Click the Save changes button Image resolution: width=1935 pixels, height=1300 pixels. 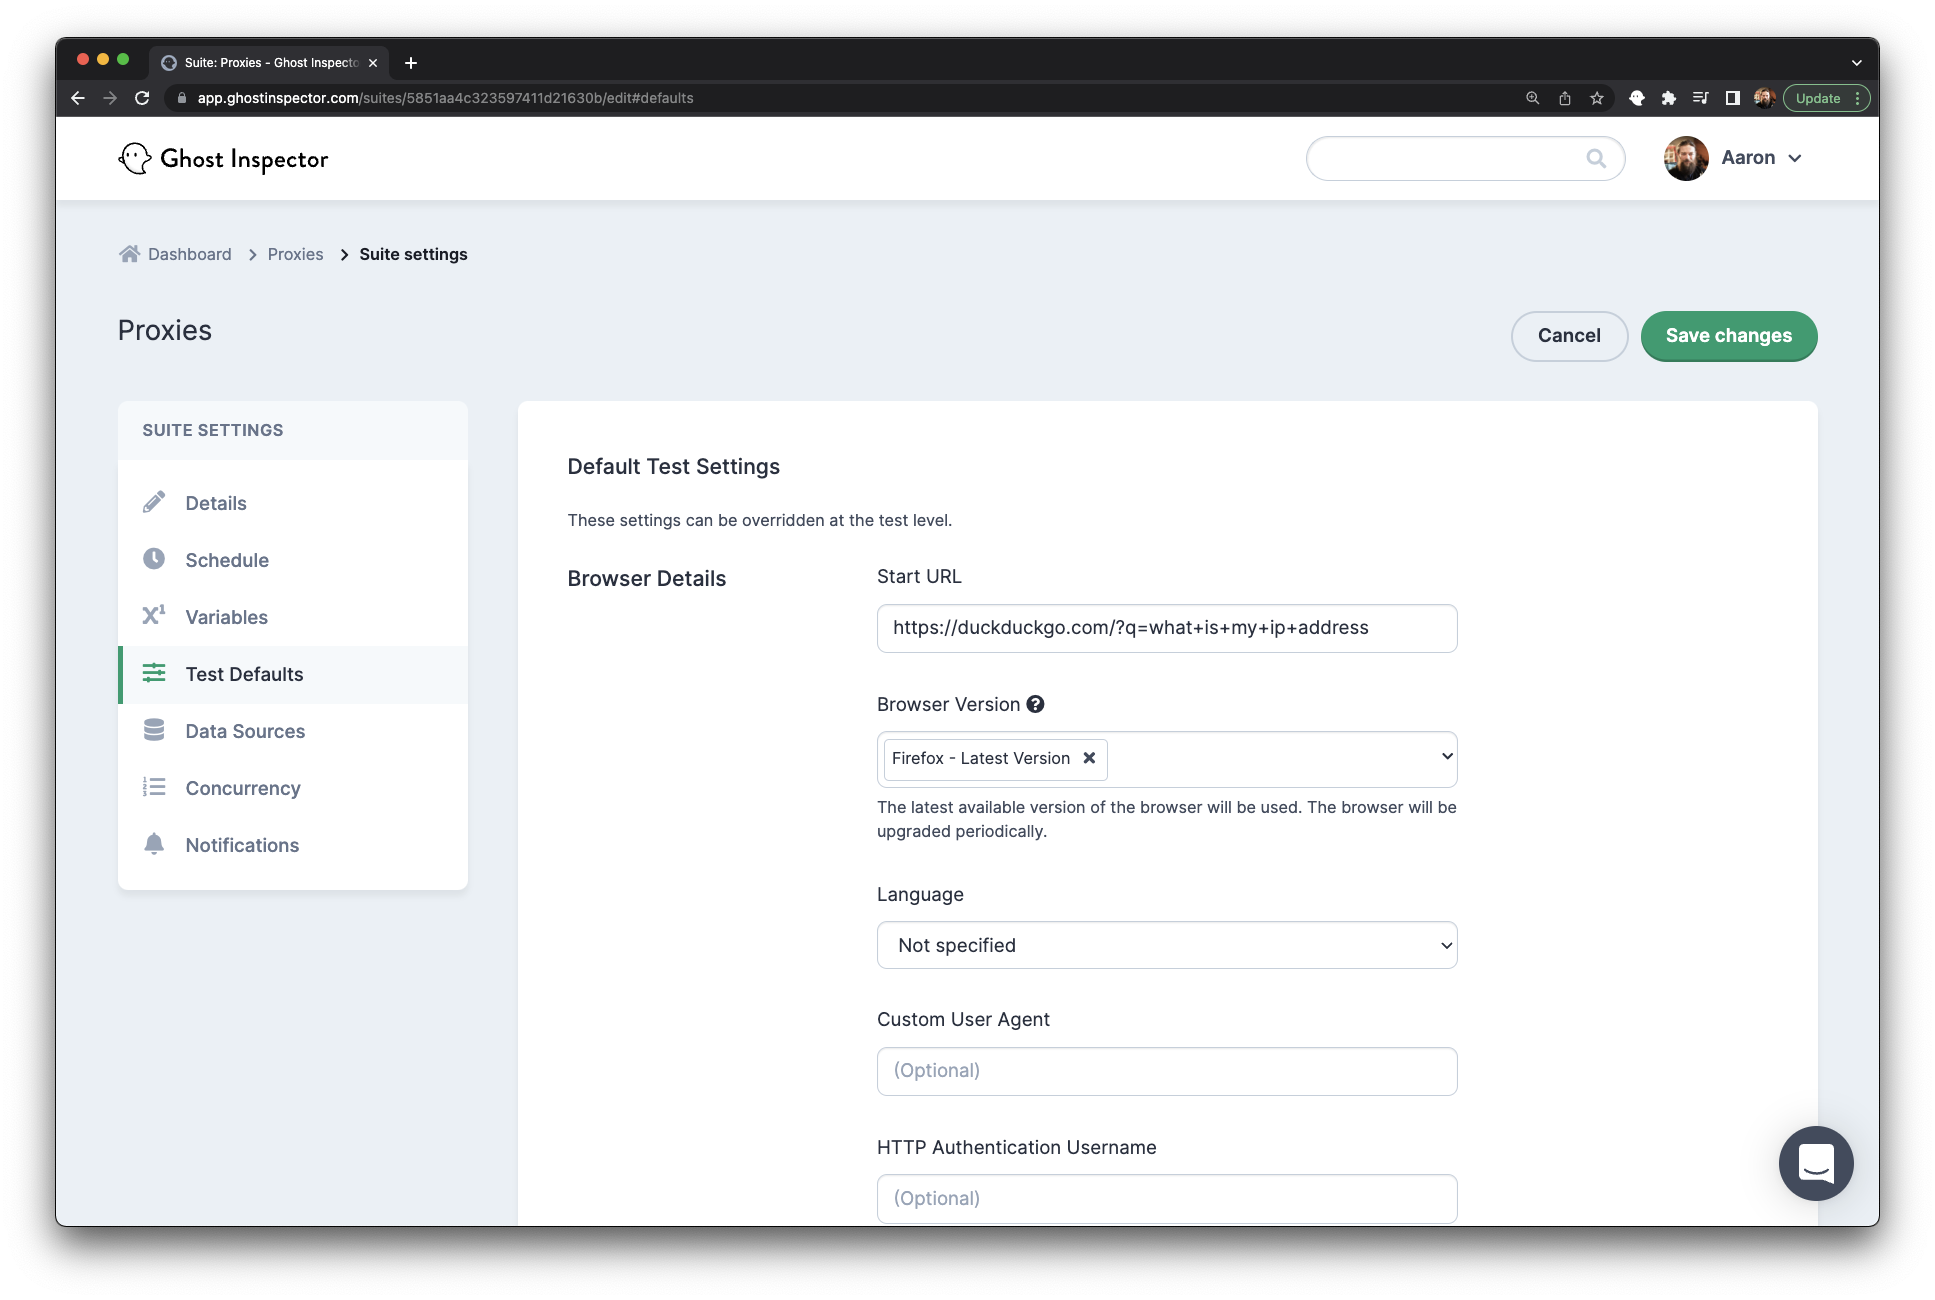click(x=1729, y=336)
